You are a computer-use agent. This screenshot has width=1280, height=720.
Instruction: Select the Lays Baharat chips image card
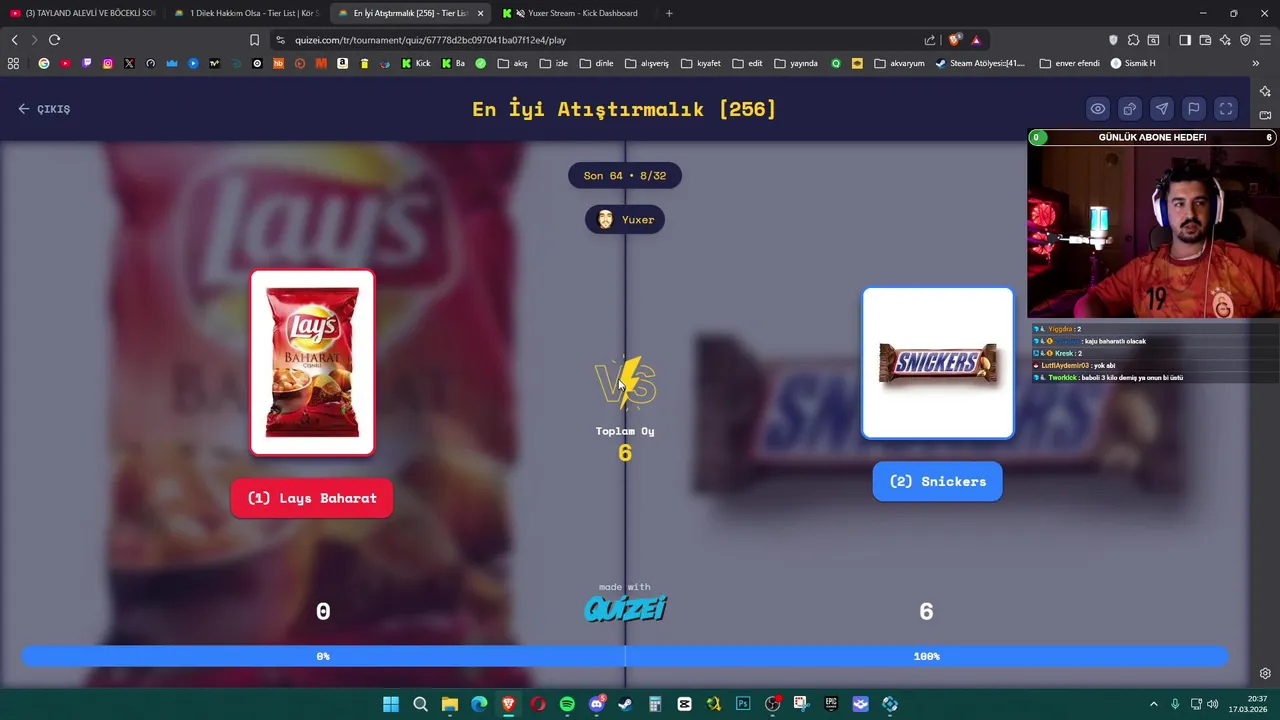coord(312,362)
